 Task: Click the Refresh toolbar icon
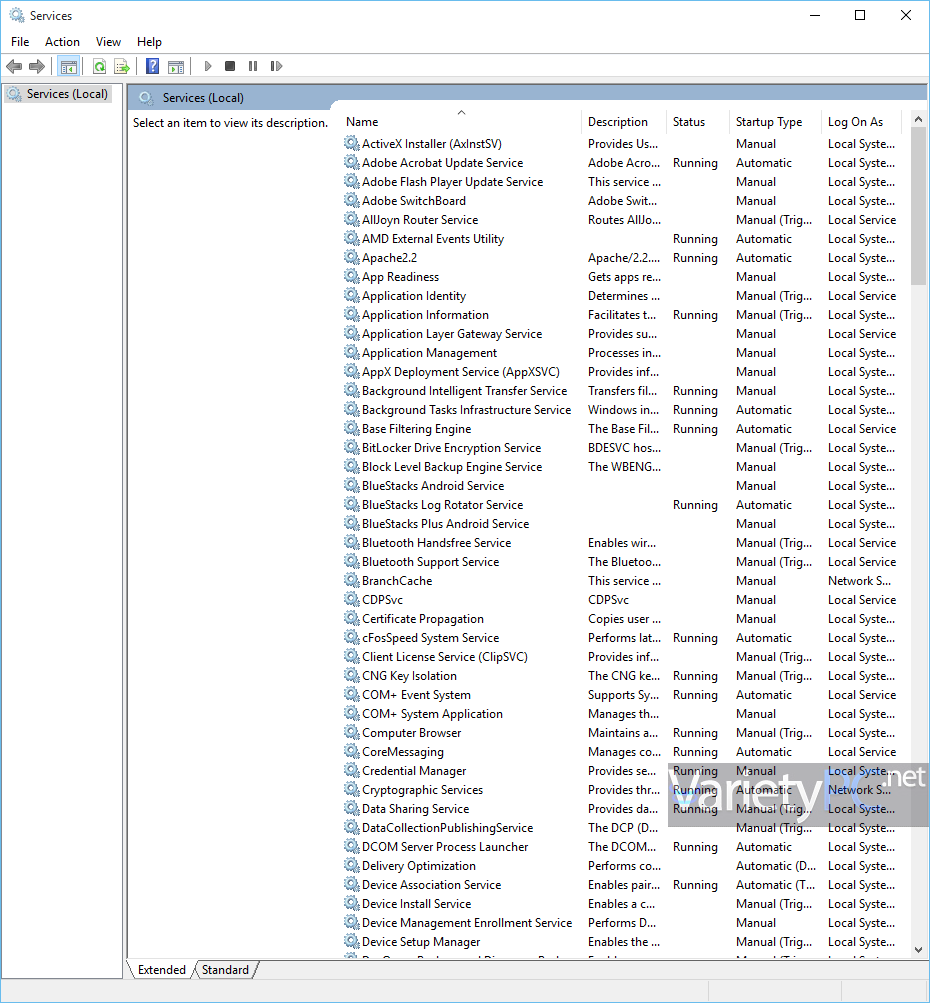(99, 67)
